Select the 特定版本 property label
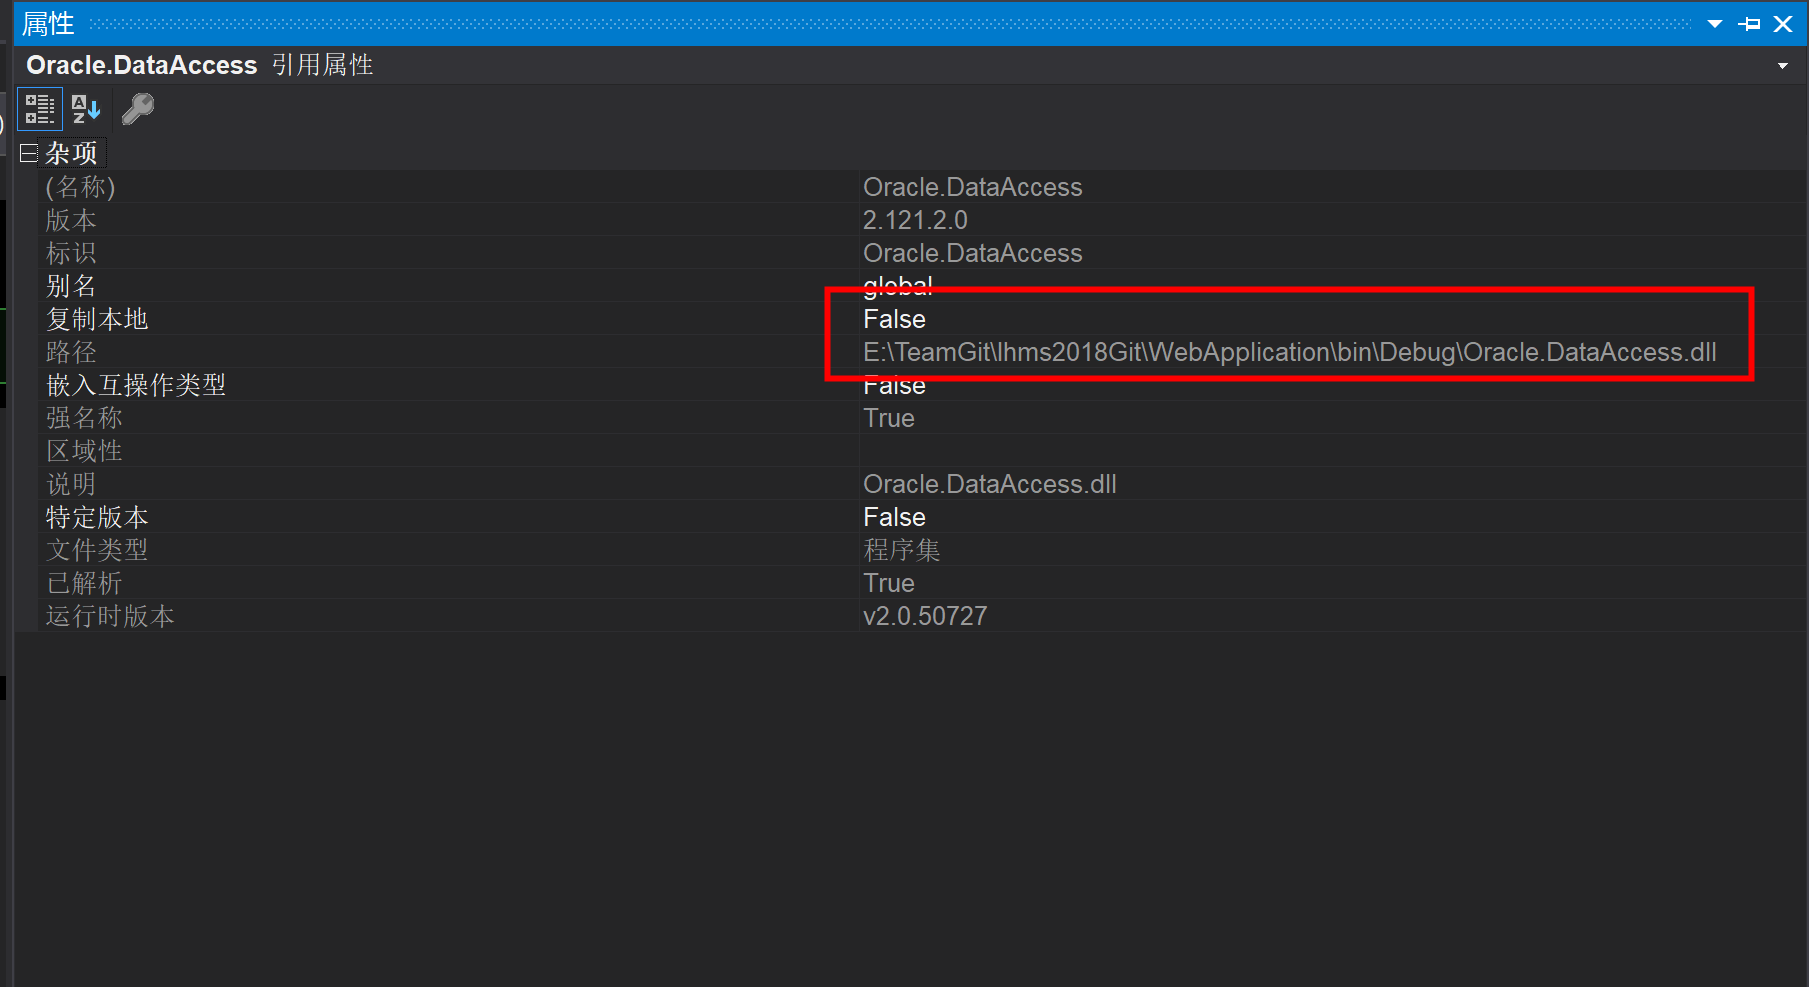 (x=97, y=517)
